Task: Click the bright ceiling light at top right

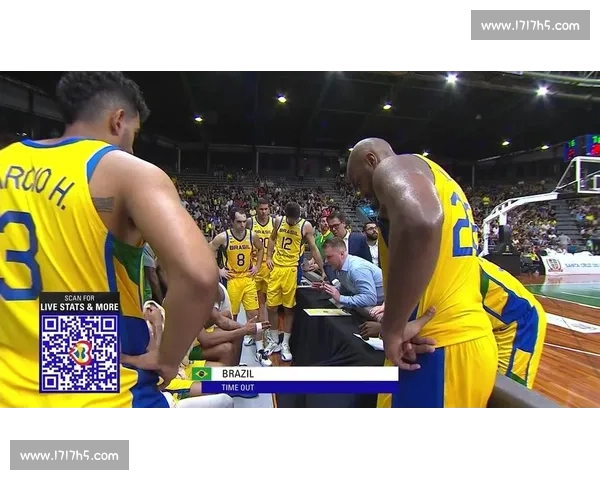Action: [541, 90]
